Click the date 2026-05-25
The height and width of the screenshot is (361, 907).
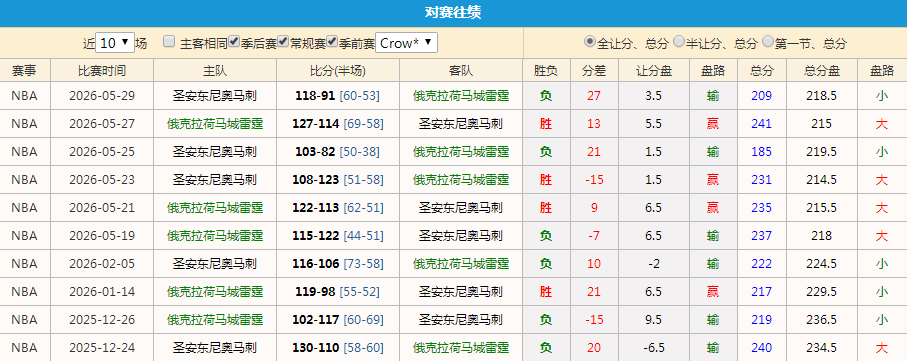point(102,152)
